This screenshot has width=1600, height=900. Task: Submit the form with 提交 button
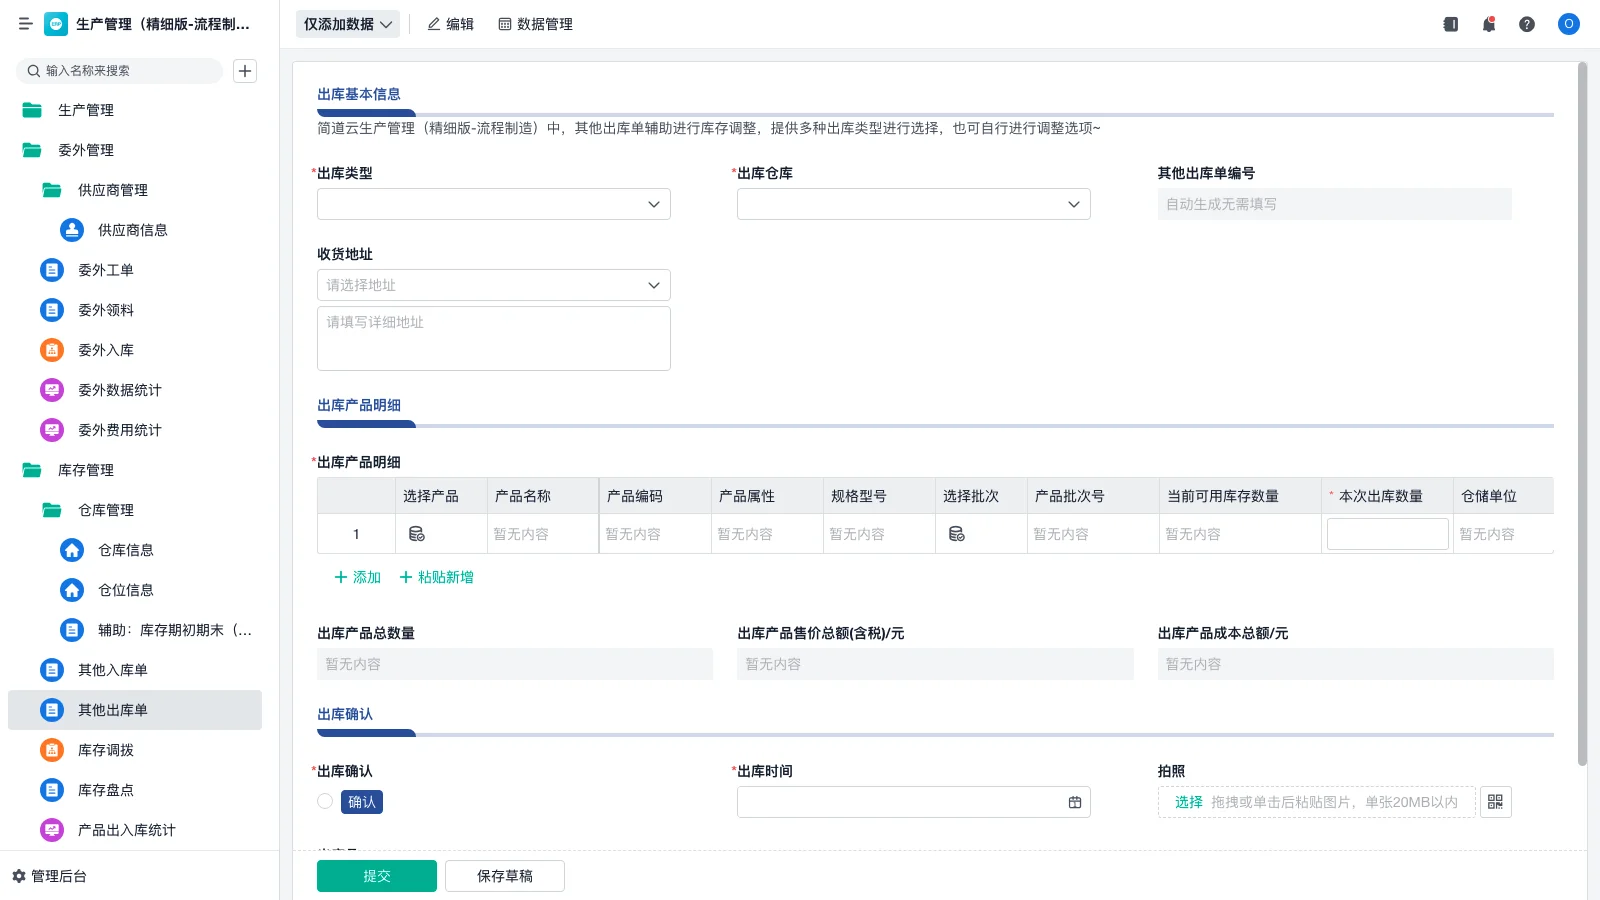(376, 875)
